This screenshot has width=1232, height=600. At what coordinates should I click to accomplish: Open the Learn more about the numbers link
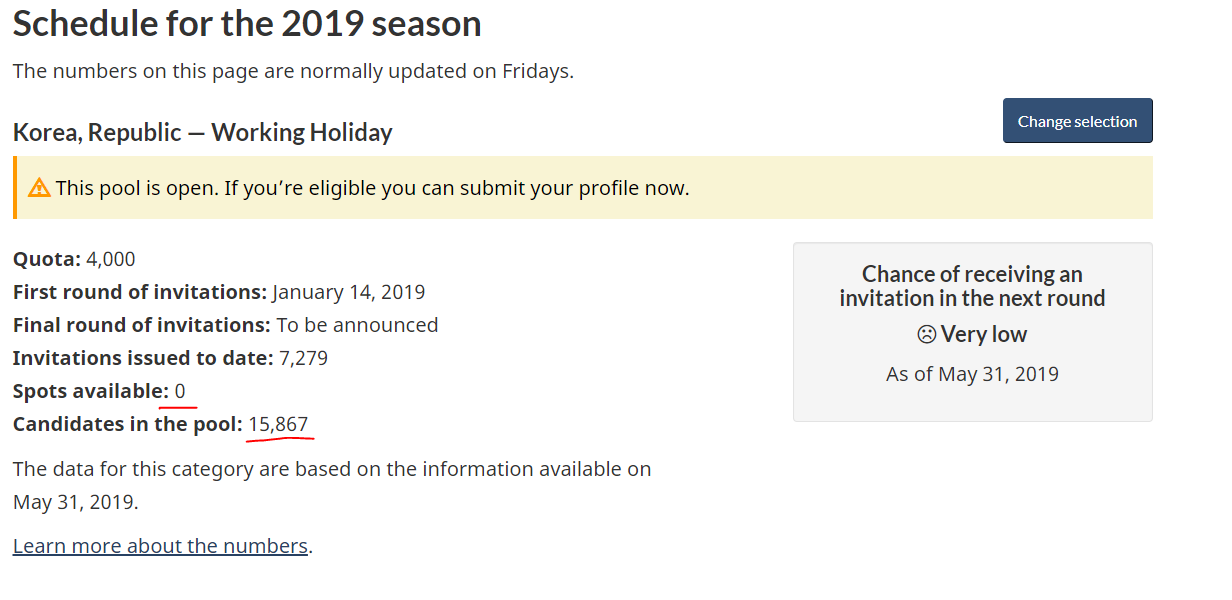(x=160, y=546)
